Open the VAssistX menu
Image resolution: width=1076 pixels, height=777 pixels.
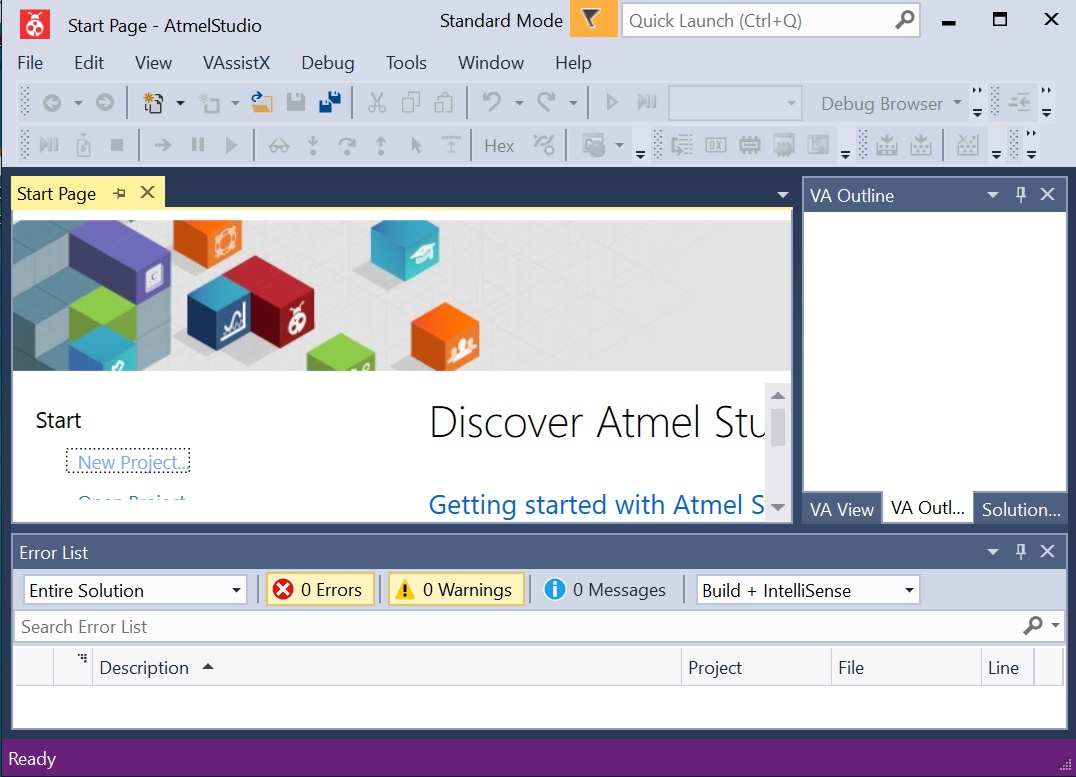pos(237,63)
